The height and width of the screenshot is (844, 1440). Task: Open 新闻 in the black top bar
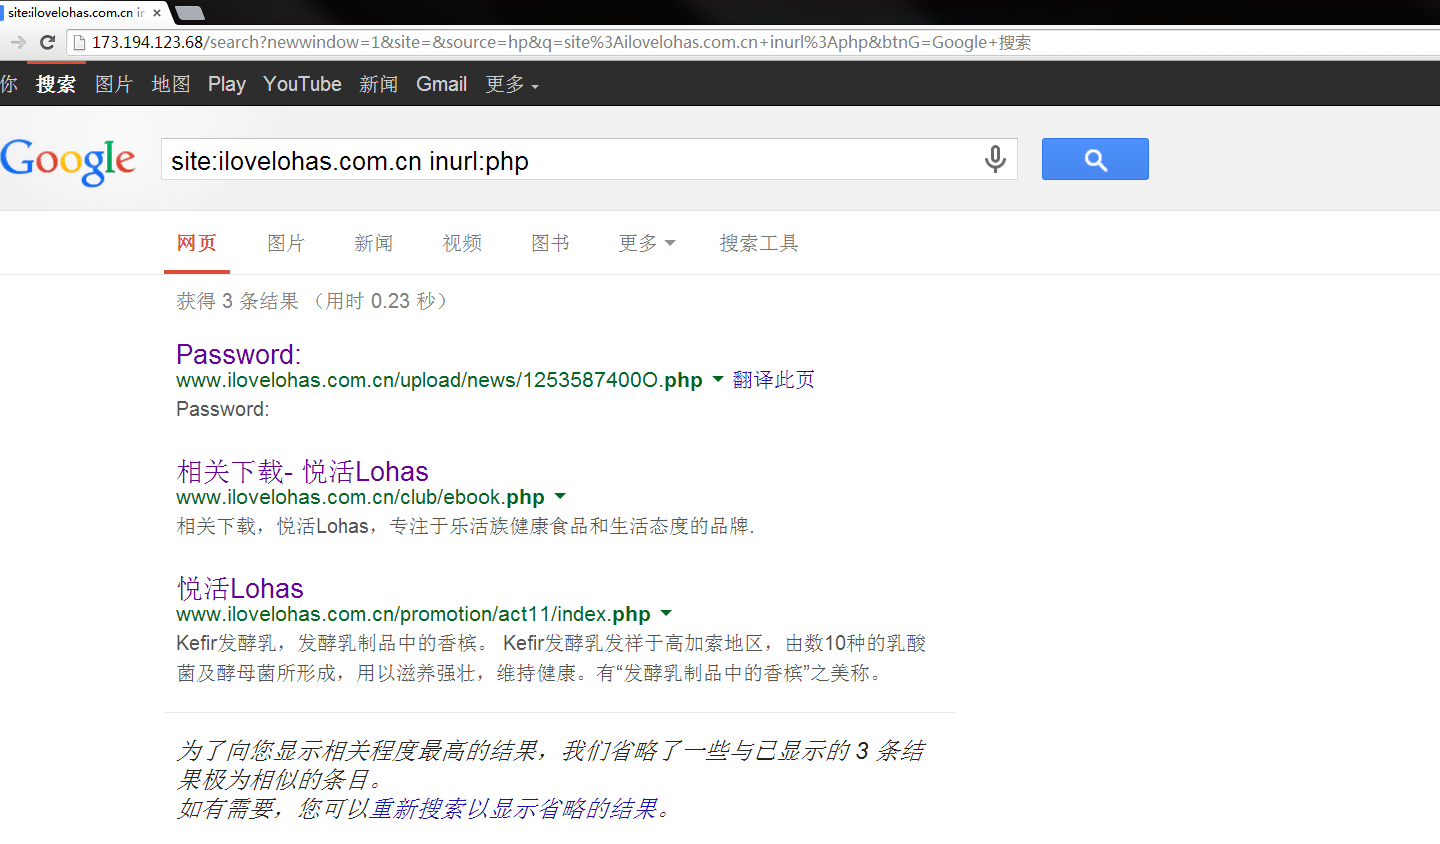pyautogui.click(x=379, y=84)
